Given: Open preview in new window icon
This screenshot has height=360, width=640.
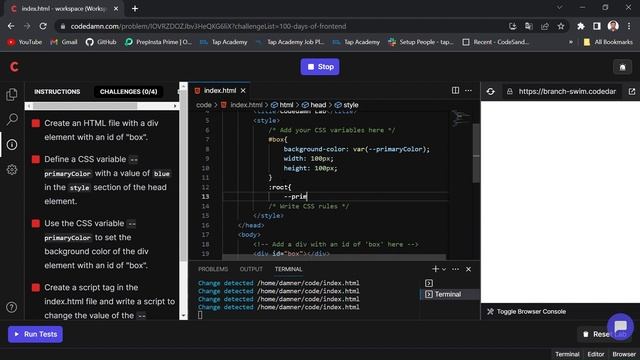Looking at the screenshot, I should click(x=632, y=91).
